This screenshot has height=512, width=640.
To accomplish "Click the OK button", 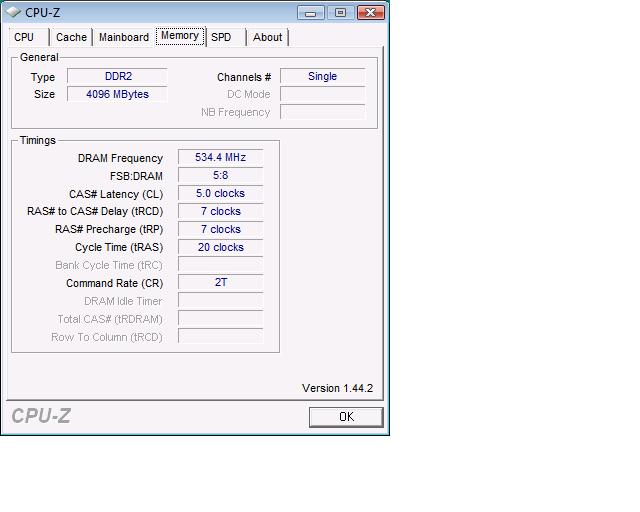I will [346, 417].
